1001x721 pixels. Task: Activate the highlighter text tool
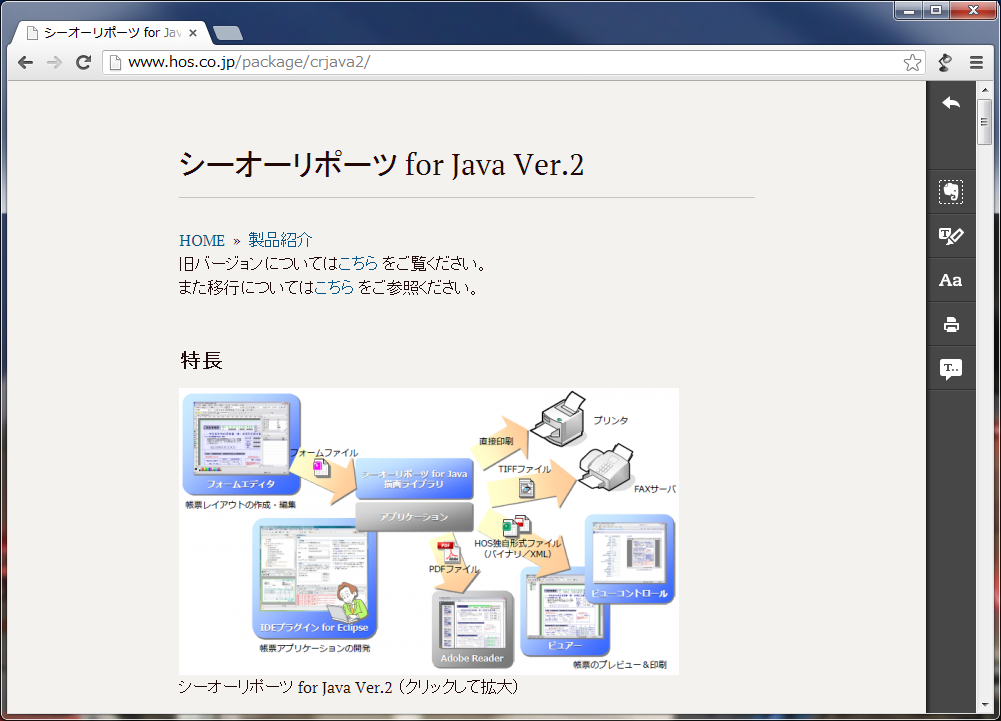click(951, 236)
